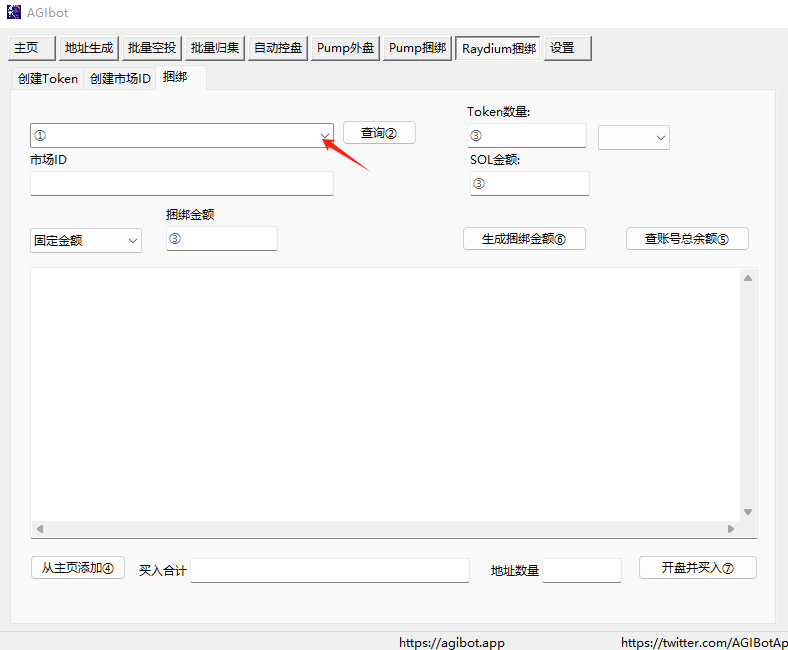The width and height of the screenshot is (788, 650).
Task: Open the twitter.com/AGIBotApp link
Action: [704, 643]
